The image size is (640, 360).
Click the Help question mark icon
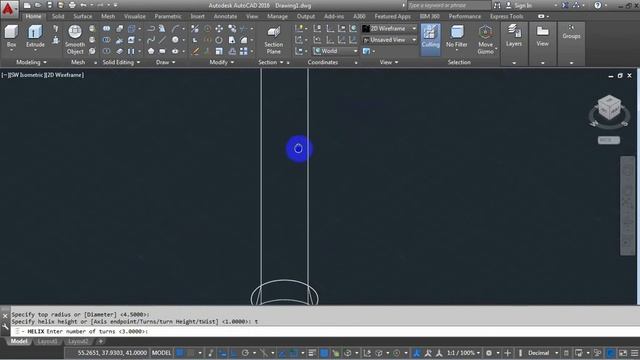pyautogui.click(x=598, y=5)
